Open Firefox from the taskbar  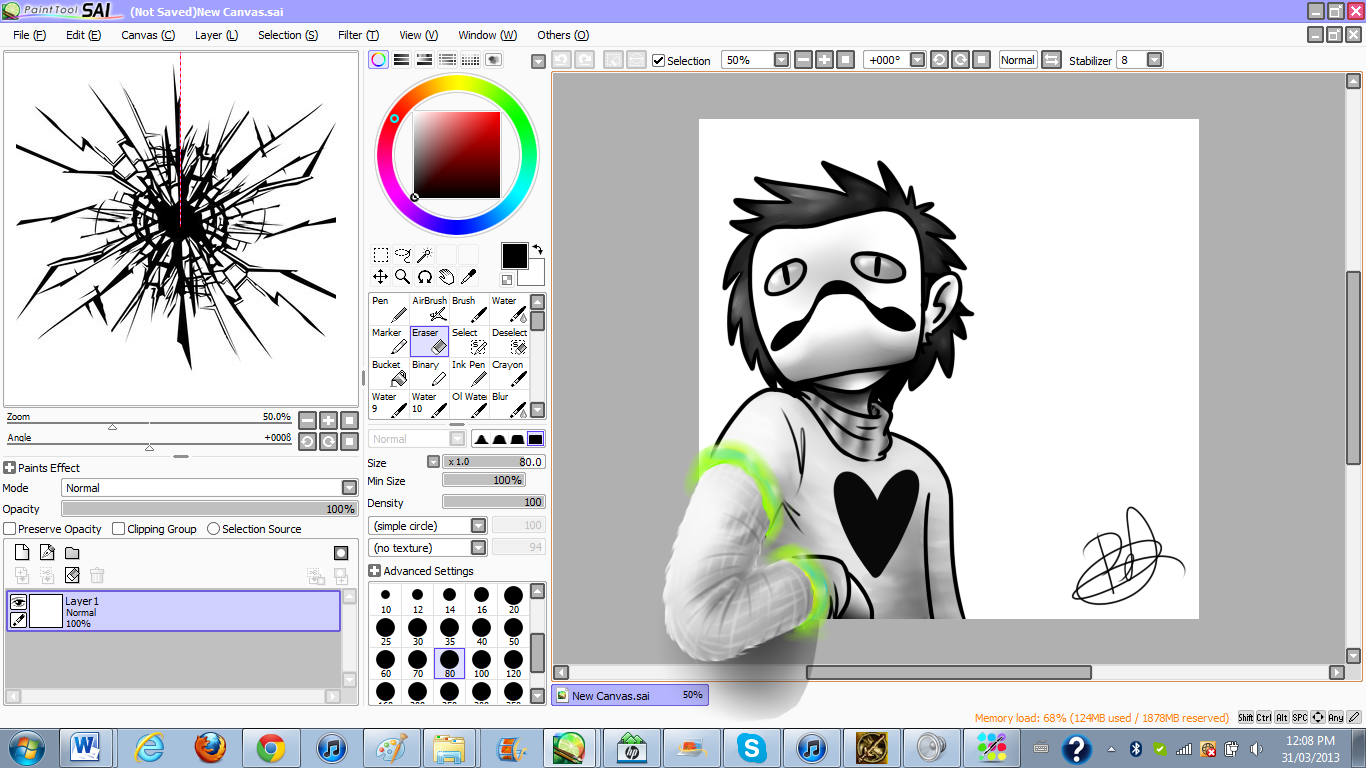click(210, 748)
